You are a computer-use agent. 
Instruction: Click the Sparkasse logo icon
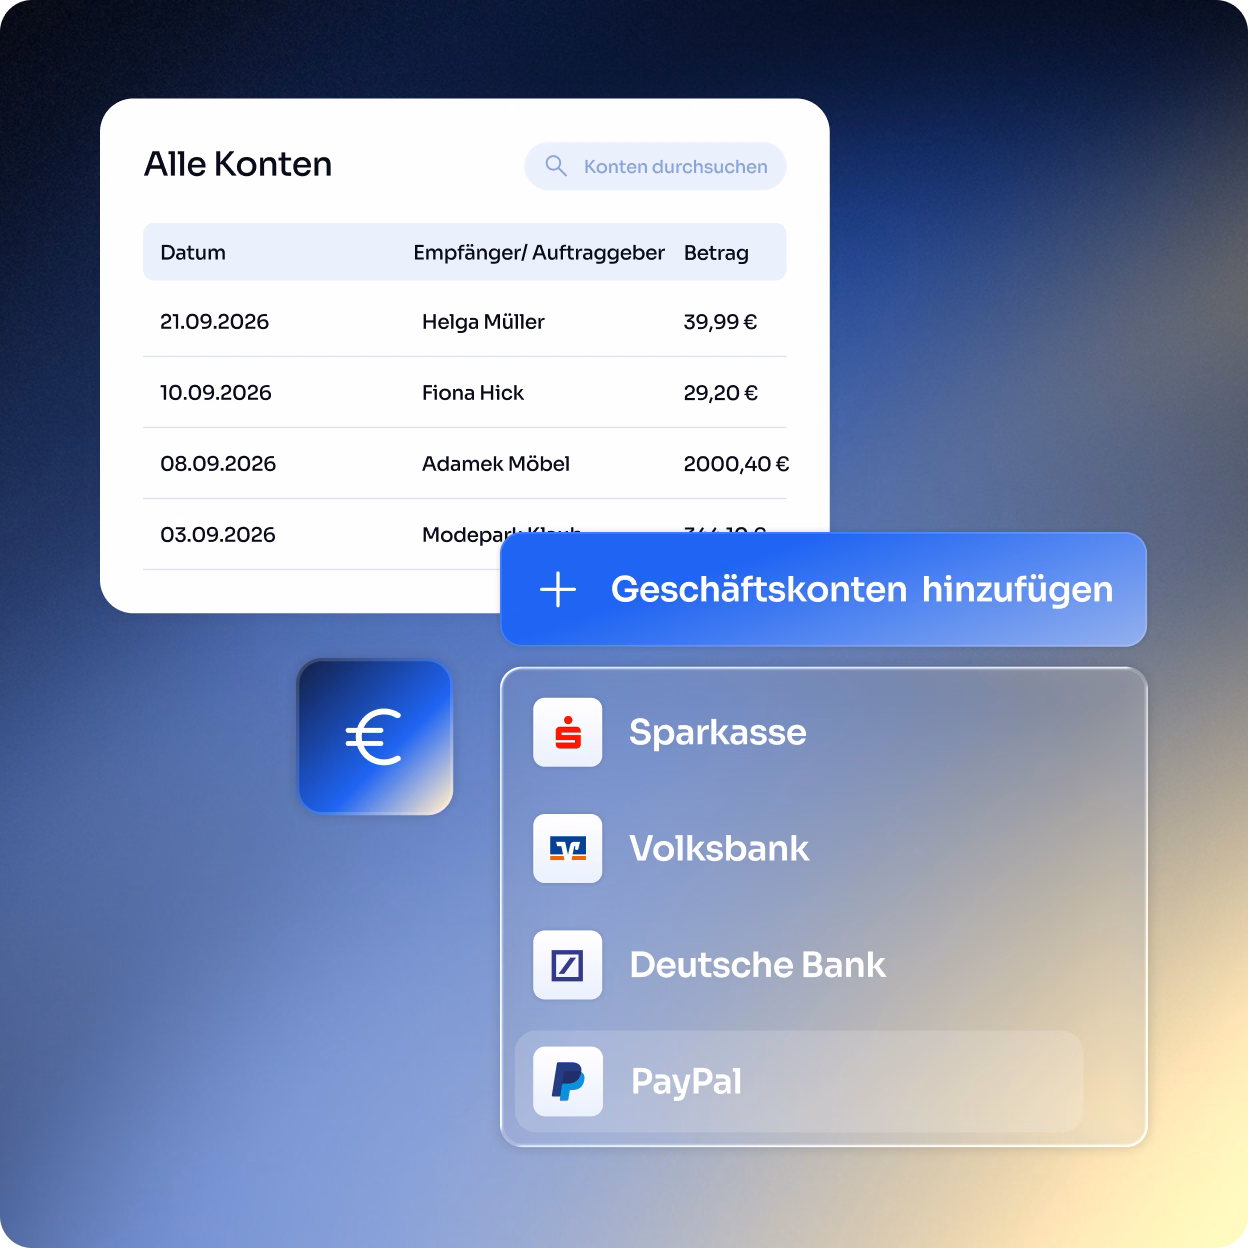568,732
